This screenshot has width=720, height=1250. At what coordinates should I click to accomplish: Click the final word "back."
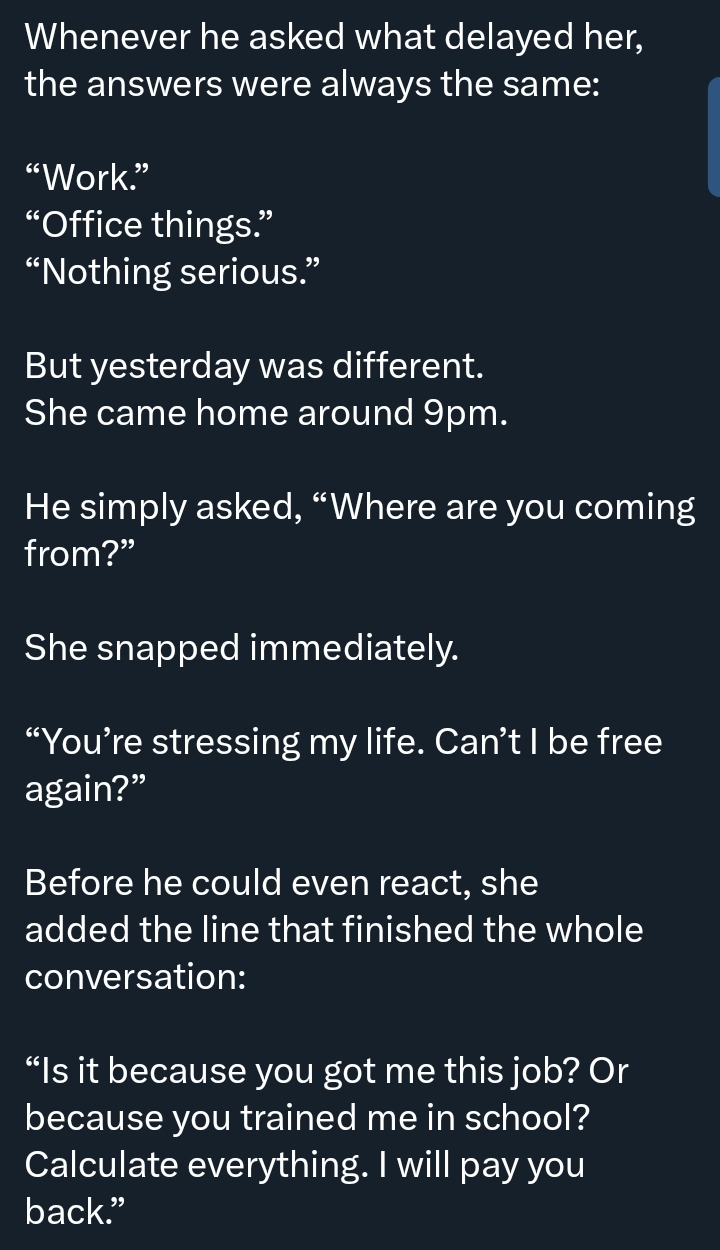point(76,1212)
